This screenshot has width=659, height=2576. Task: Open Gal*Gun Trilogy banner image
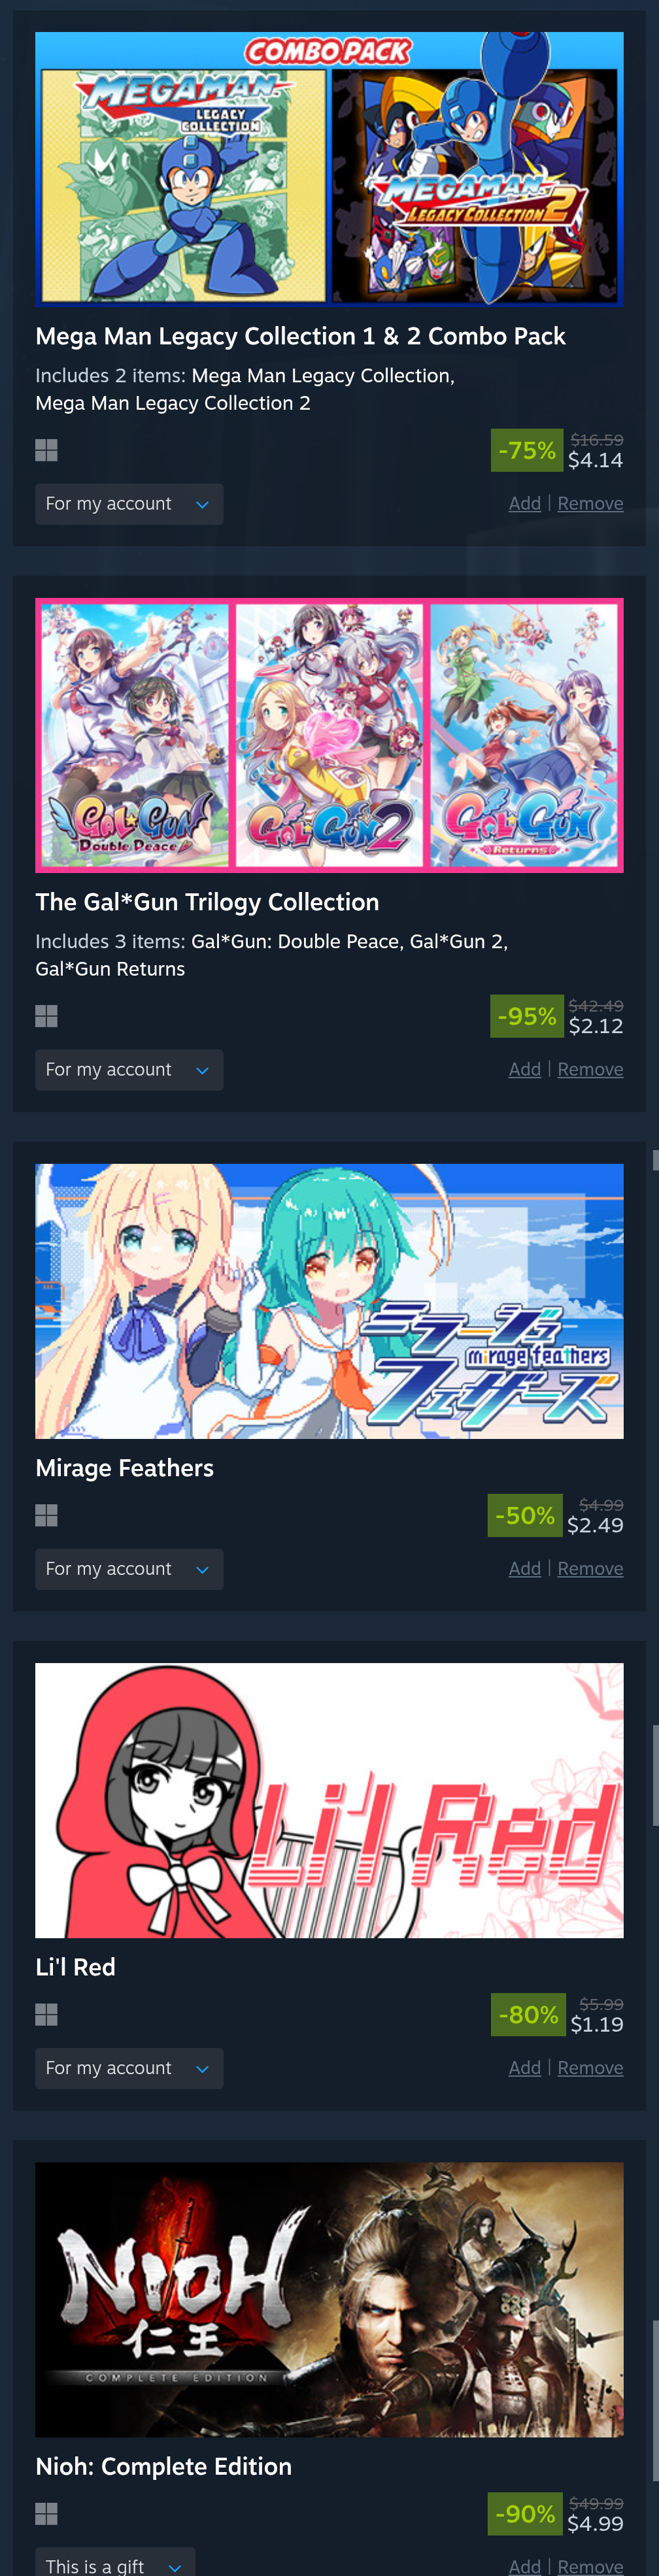point(329,735)
